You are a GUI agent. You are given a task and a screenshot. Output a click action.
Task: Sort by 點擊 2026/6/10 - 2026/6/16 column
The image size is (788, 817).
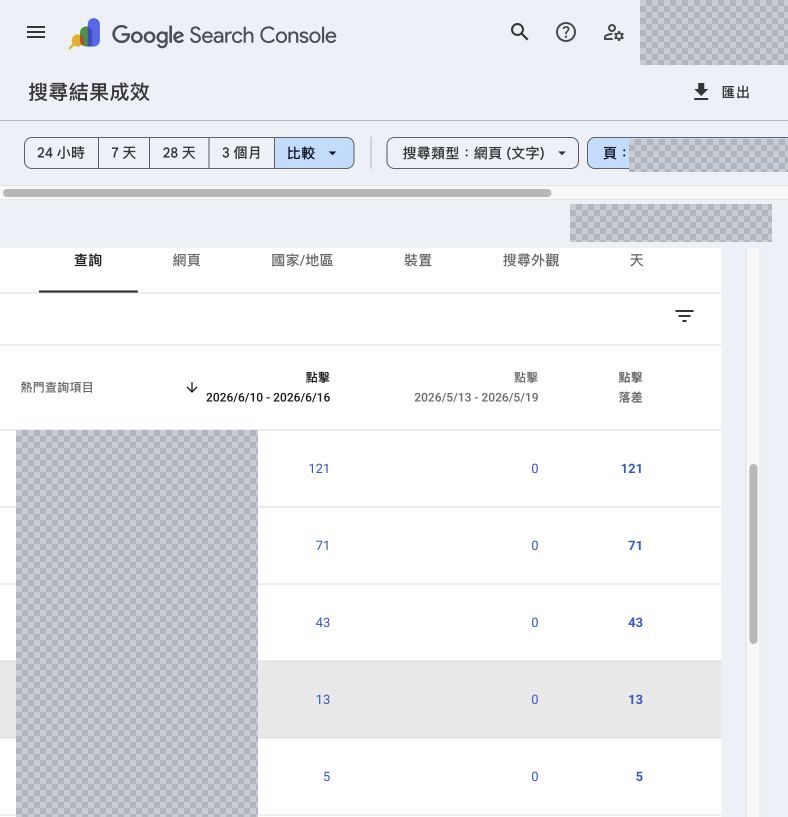(268, 387)
